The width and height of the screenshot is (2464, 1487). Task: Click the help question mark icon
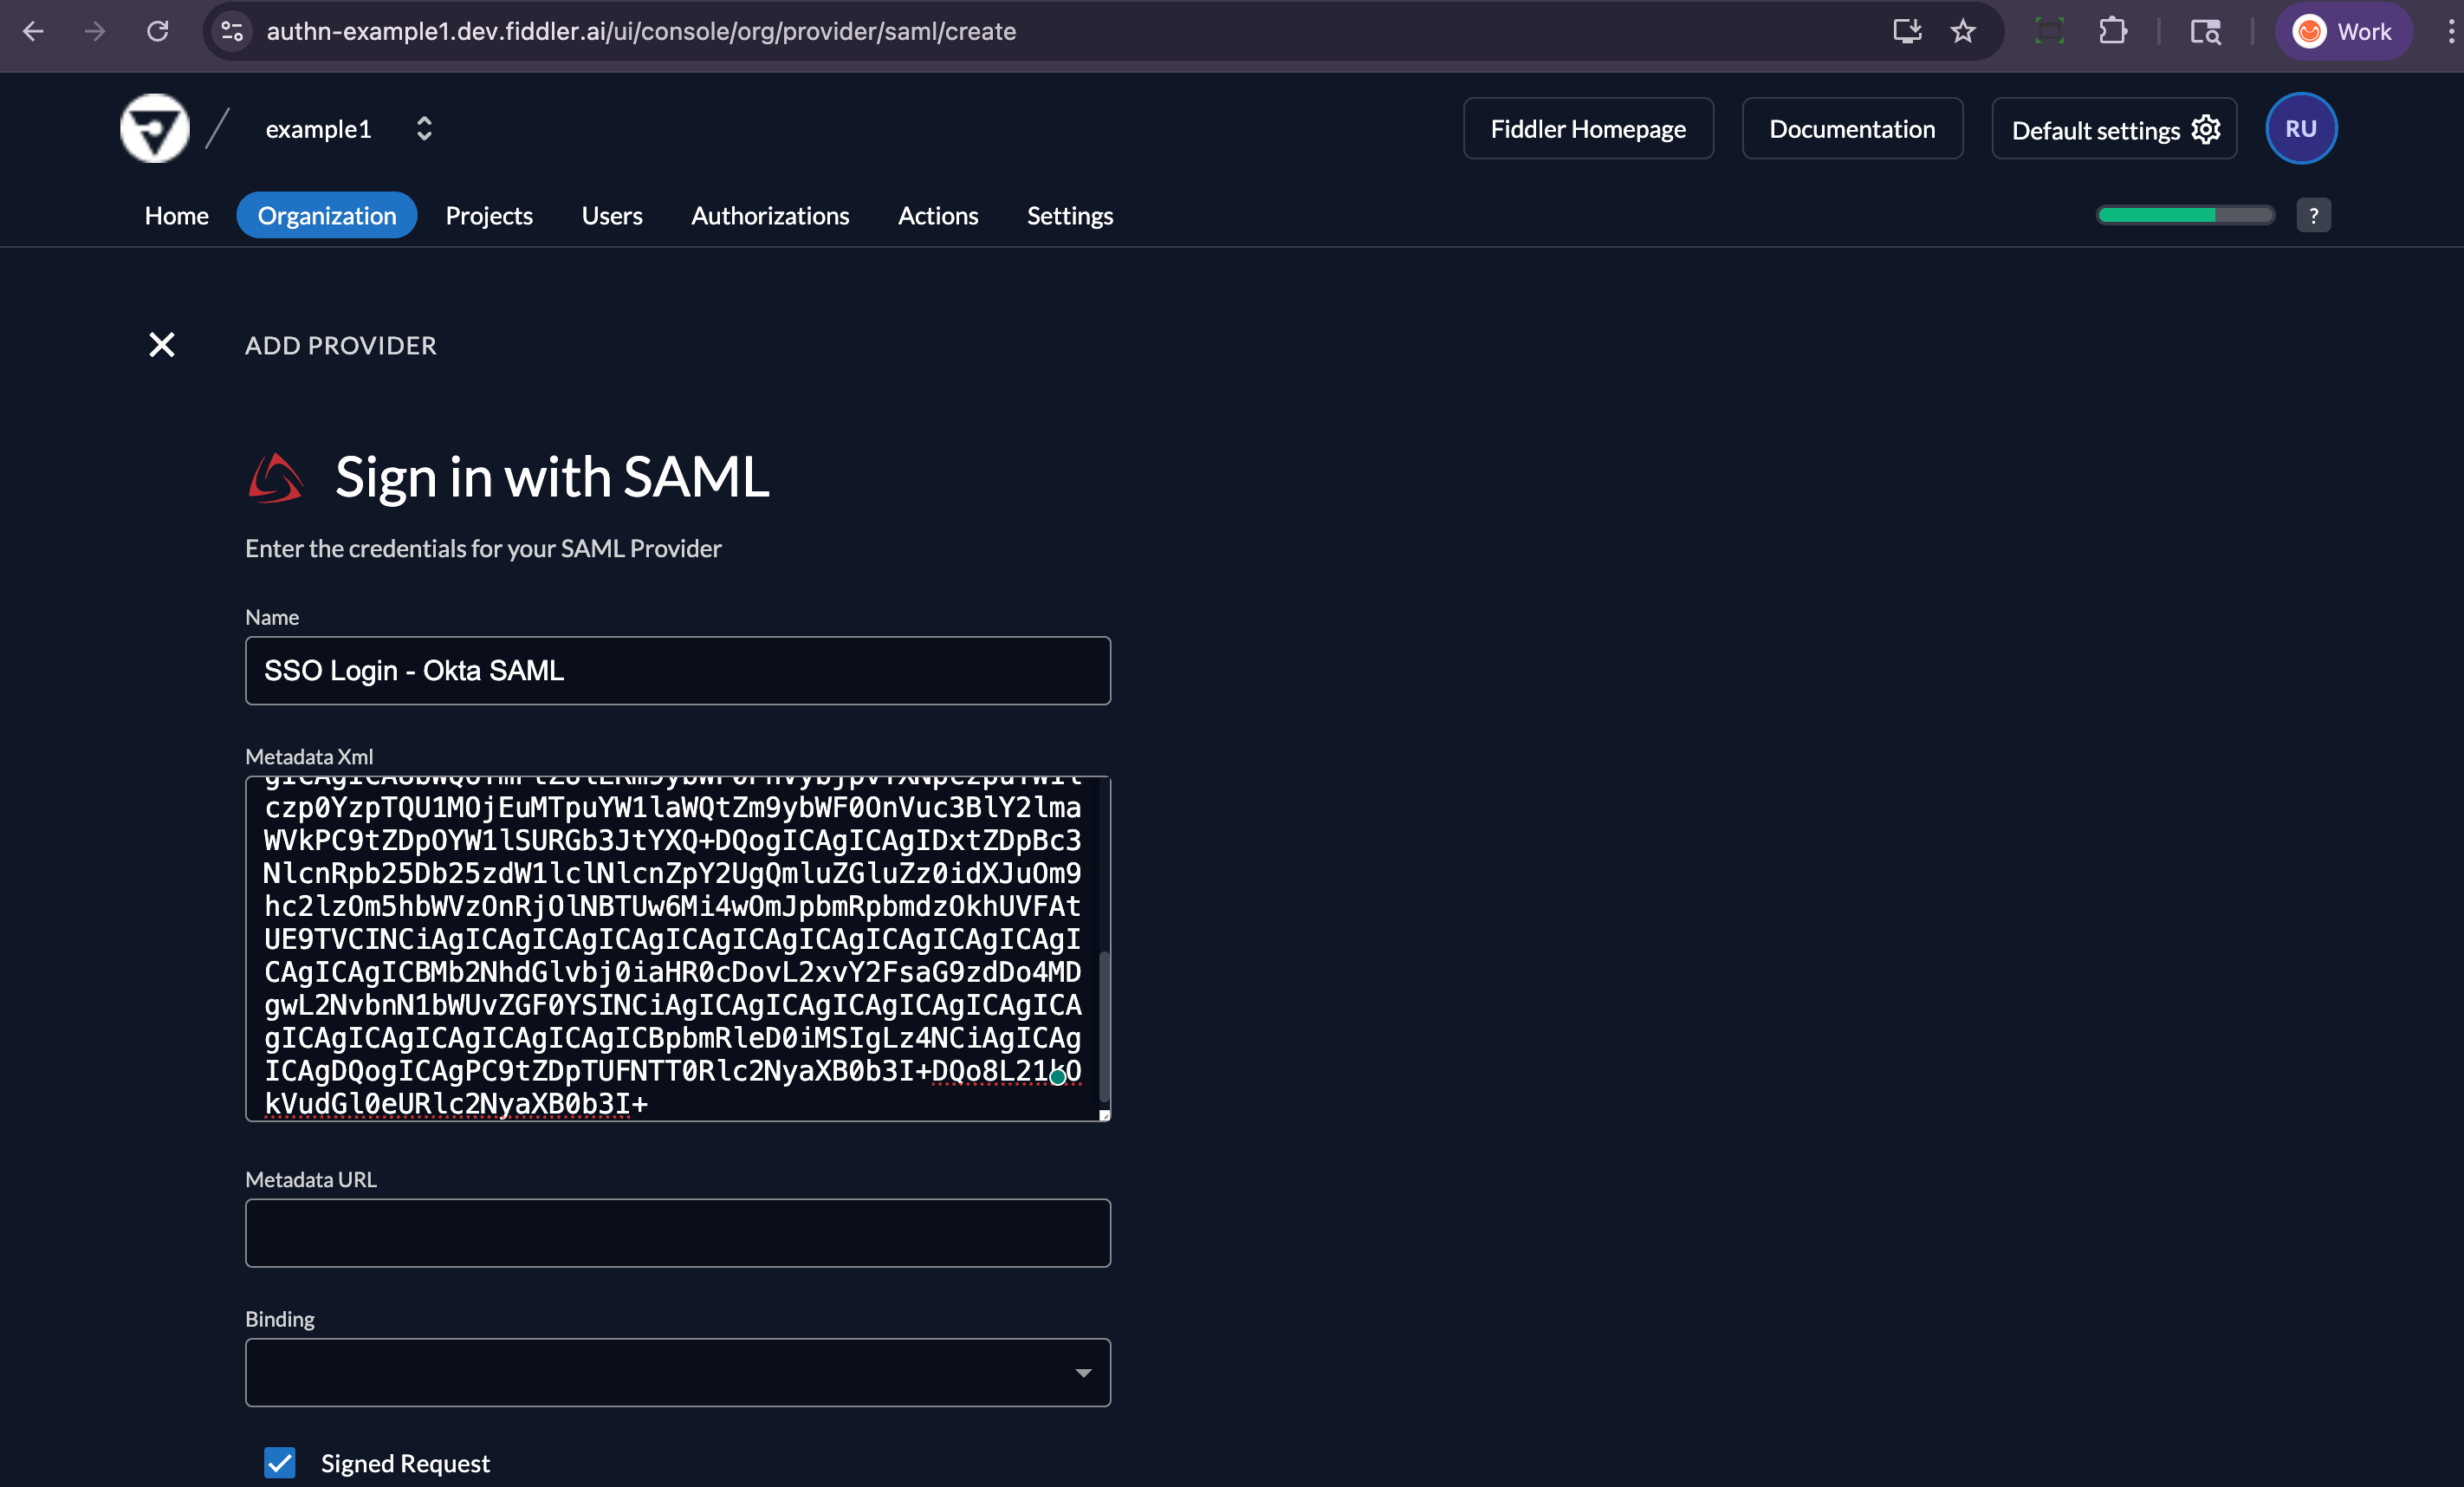point(2313,214)
